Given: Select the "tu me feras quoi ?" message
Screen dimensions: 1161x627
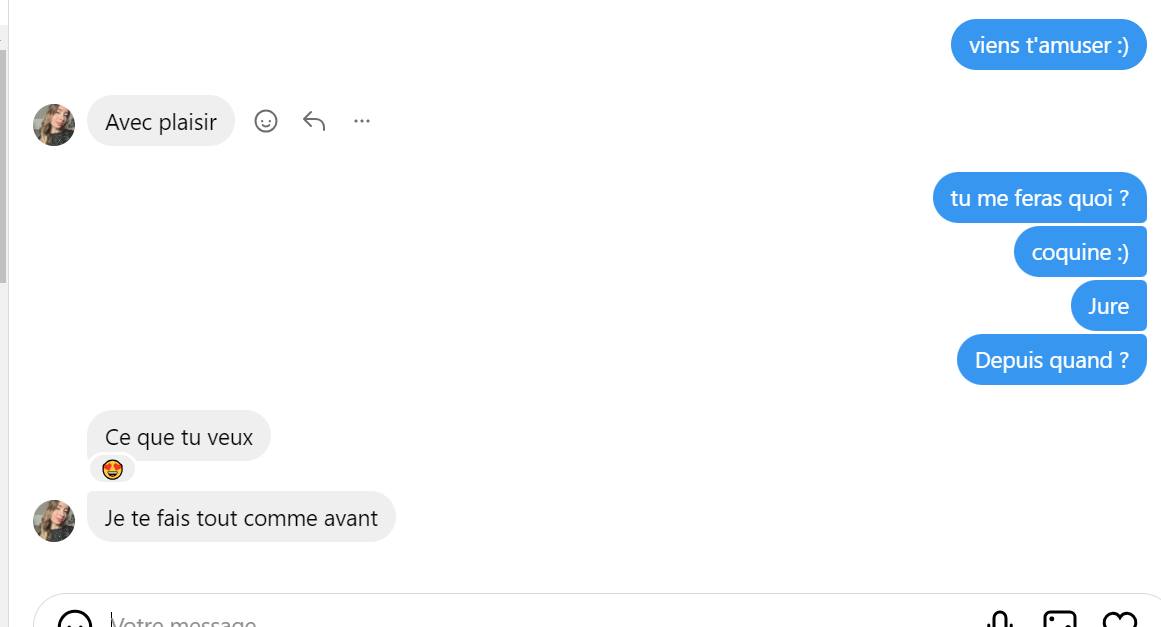Looking at the screenshot, I should 1040,198.
